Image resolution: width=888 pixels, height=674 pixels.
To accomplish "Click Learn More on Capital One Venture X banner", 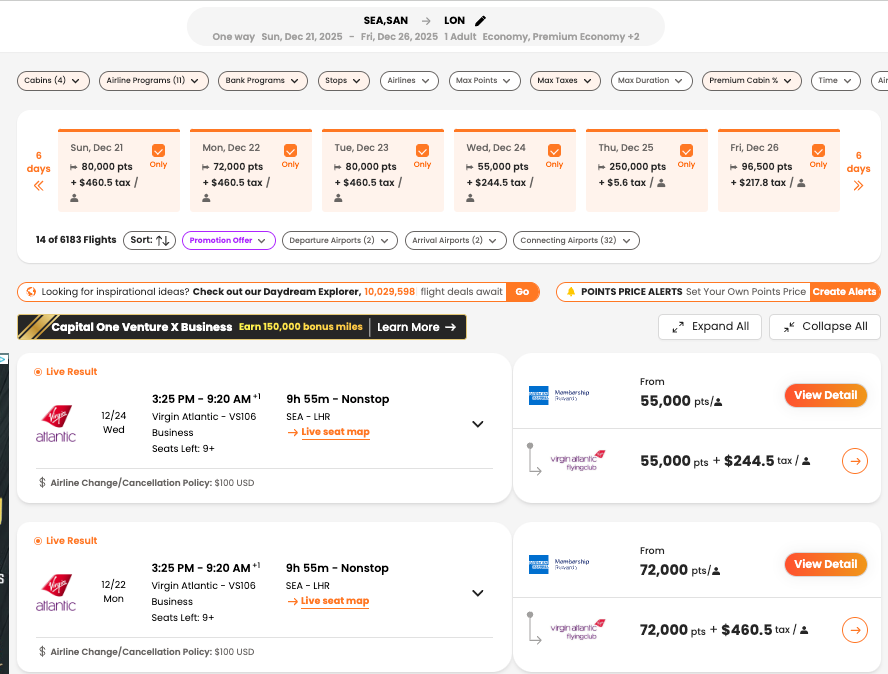I will [x=416, y=327].
